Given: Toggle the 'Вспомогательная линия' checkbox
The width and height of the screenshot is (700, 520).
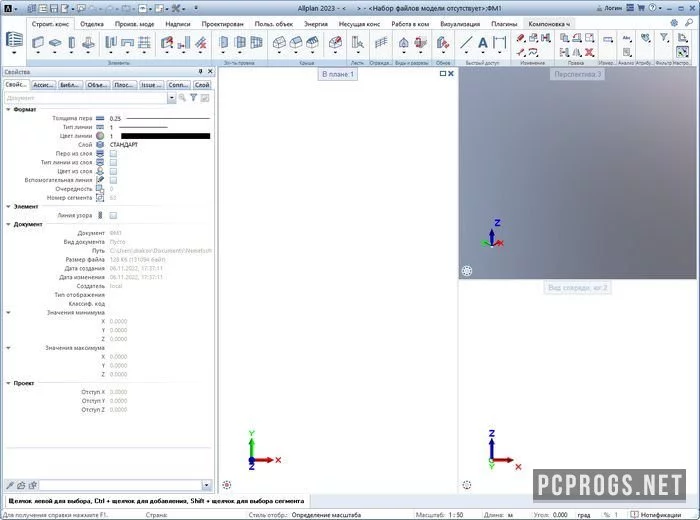Looking at the screenshot, I should click(113, 180).
